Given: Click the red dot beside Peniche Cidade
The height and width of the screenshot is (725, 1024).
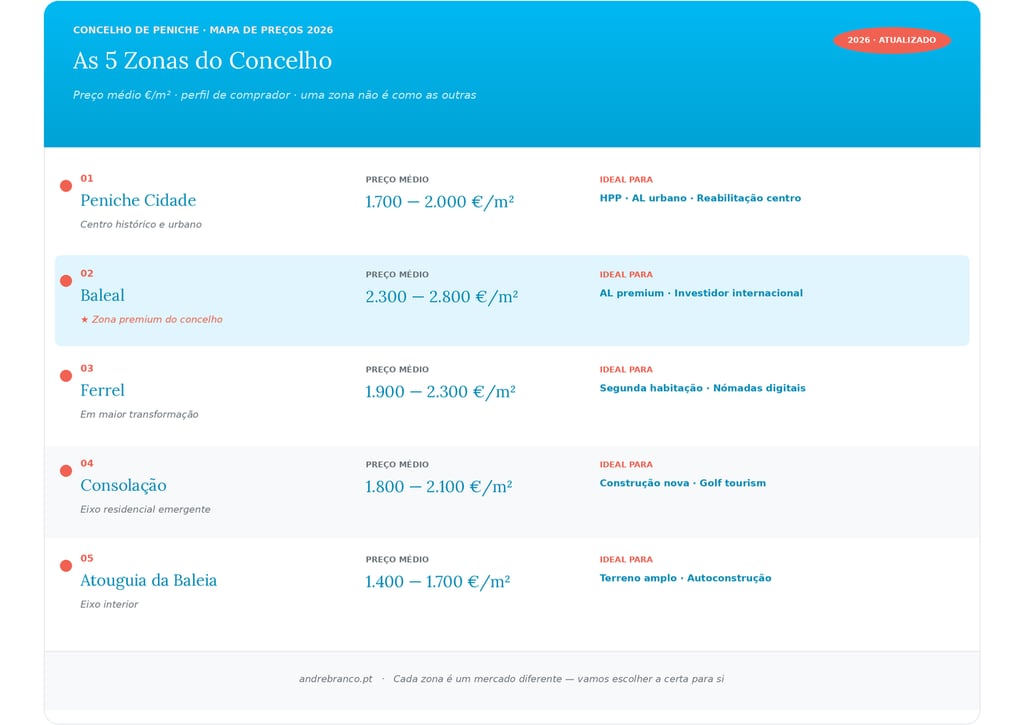Looking at the screenshot, I should [x=66, y=186].
